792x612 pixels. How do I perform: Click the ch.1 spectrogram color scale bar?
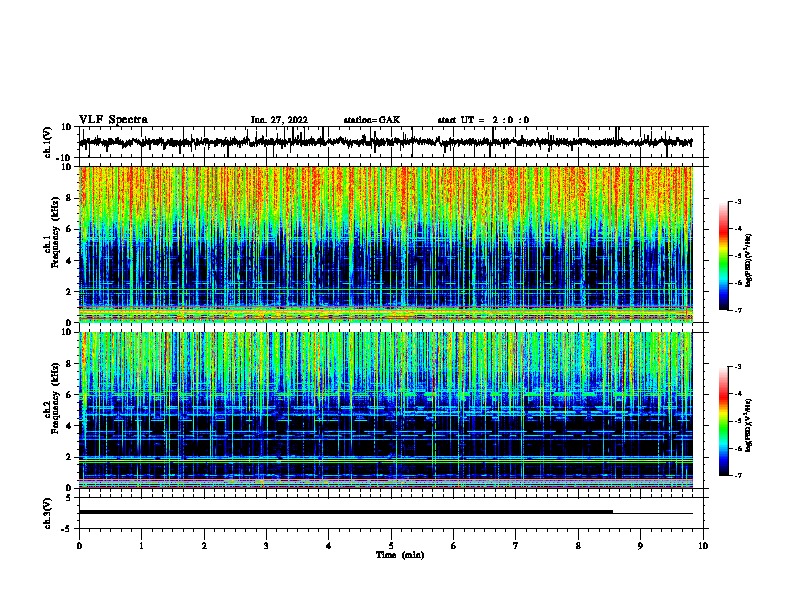pos(724,256)
